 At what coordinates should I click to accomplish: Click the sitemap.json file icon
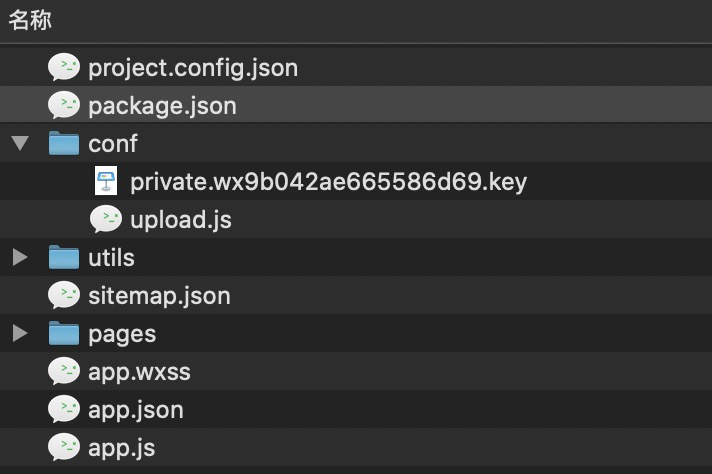pyautogui.click(x=64, y=295)
